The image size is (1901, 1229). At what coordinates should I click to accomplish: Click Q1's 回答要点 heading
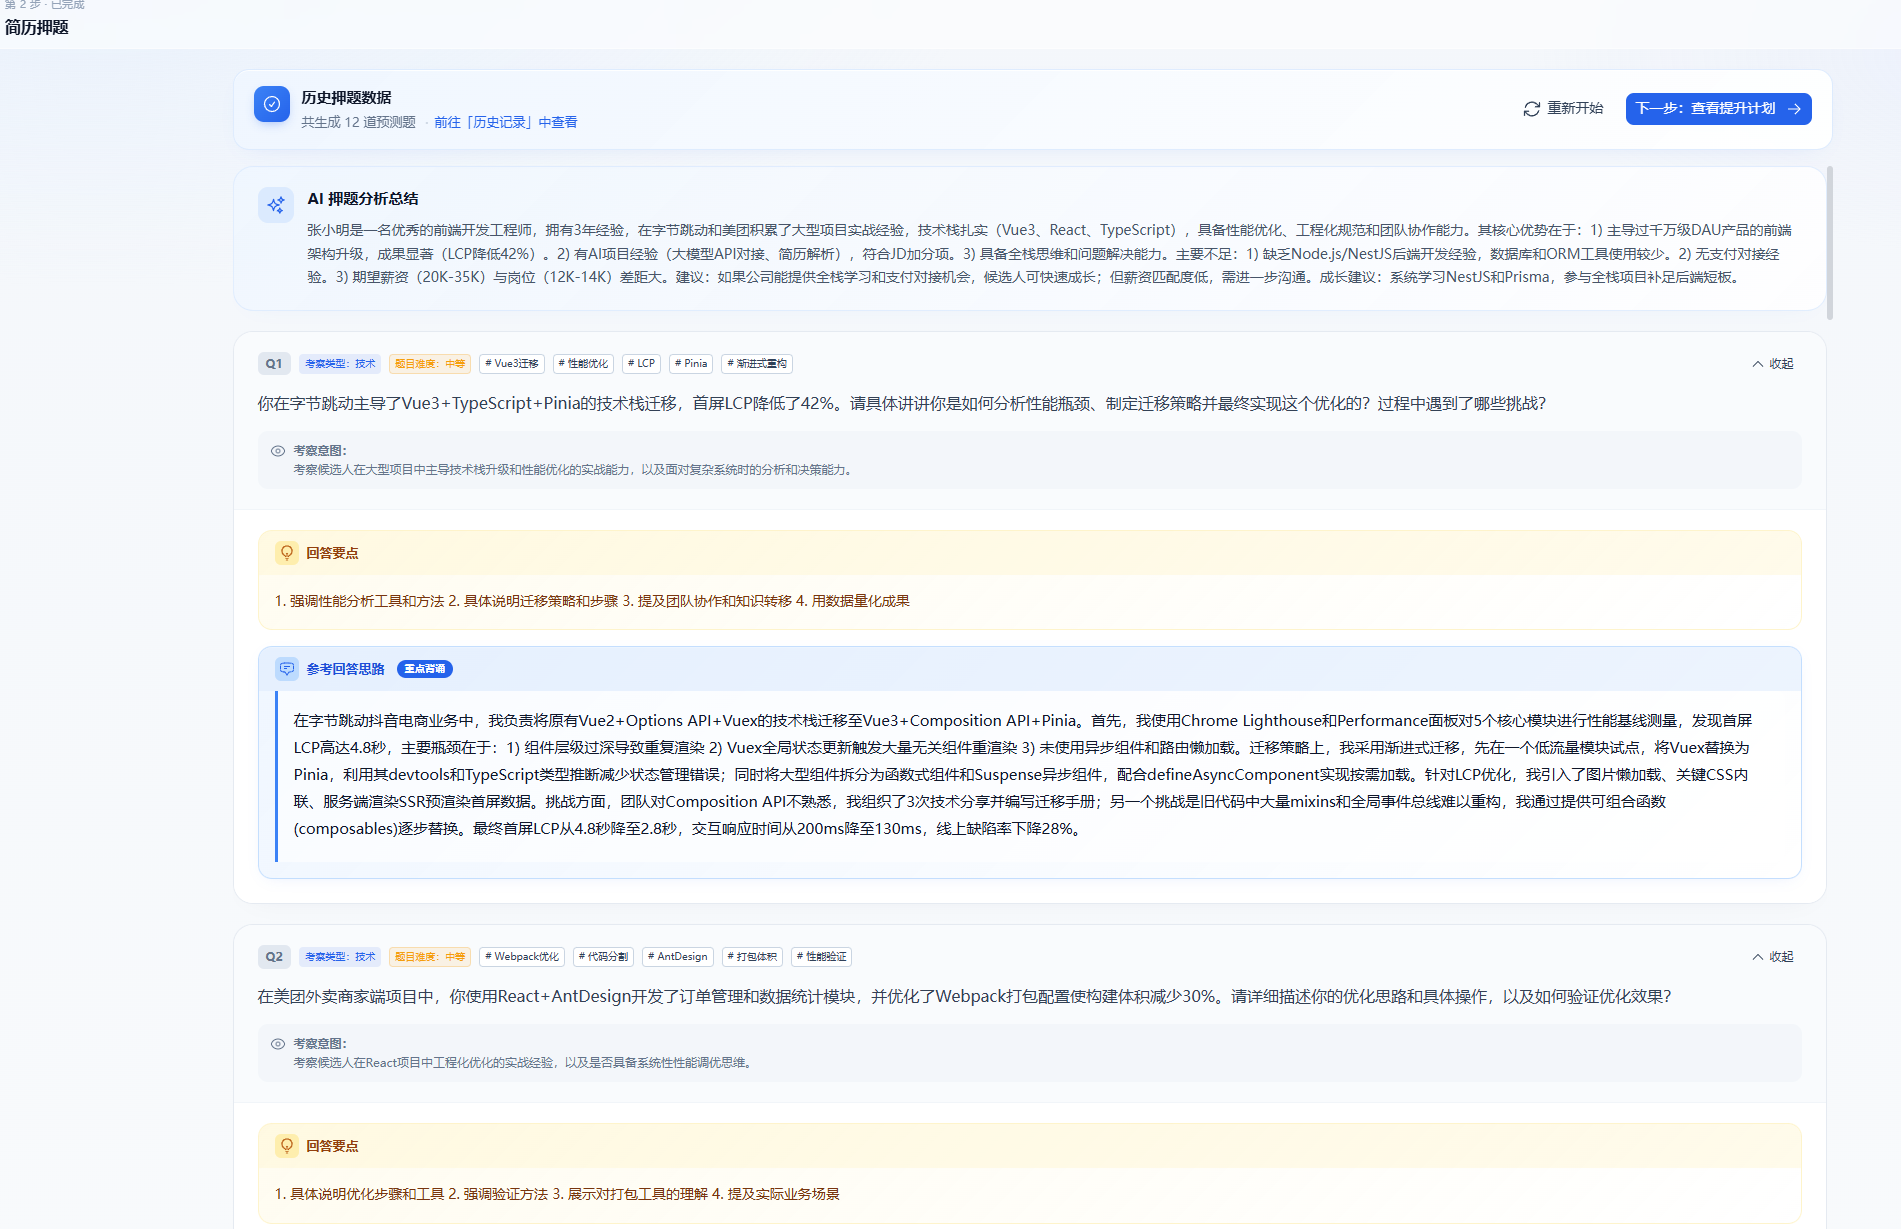pyautogui.click(x=332, y=553)
